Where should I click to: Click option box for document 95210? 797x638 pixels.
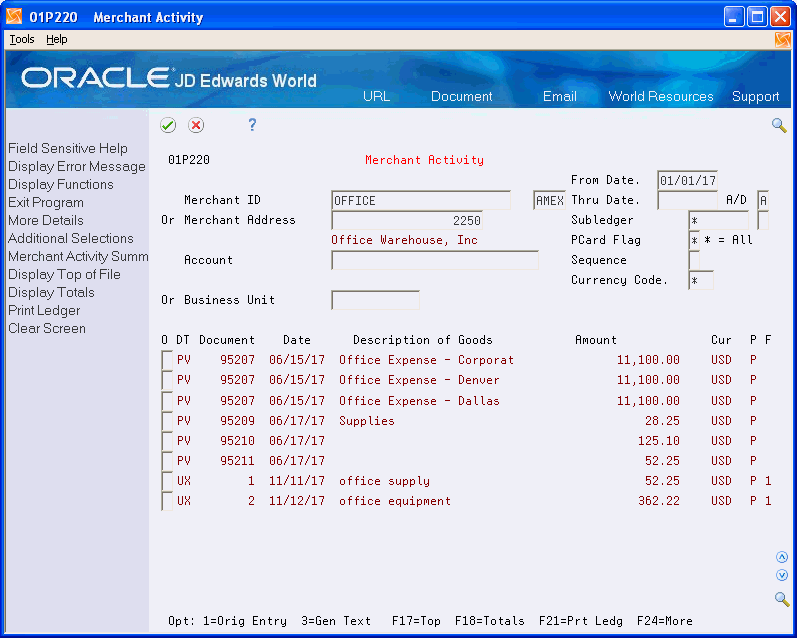(x=167, y=441)
